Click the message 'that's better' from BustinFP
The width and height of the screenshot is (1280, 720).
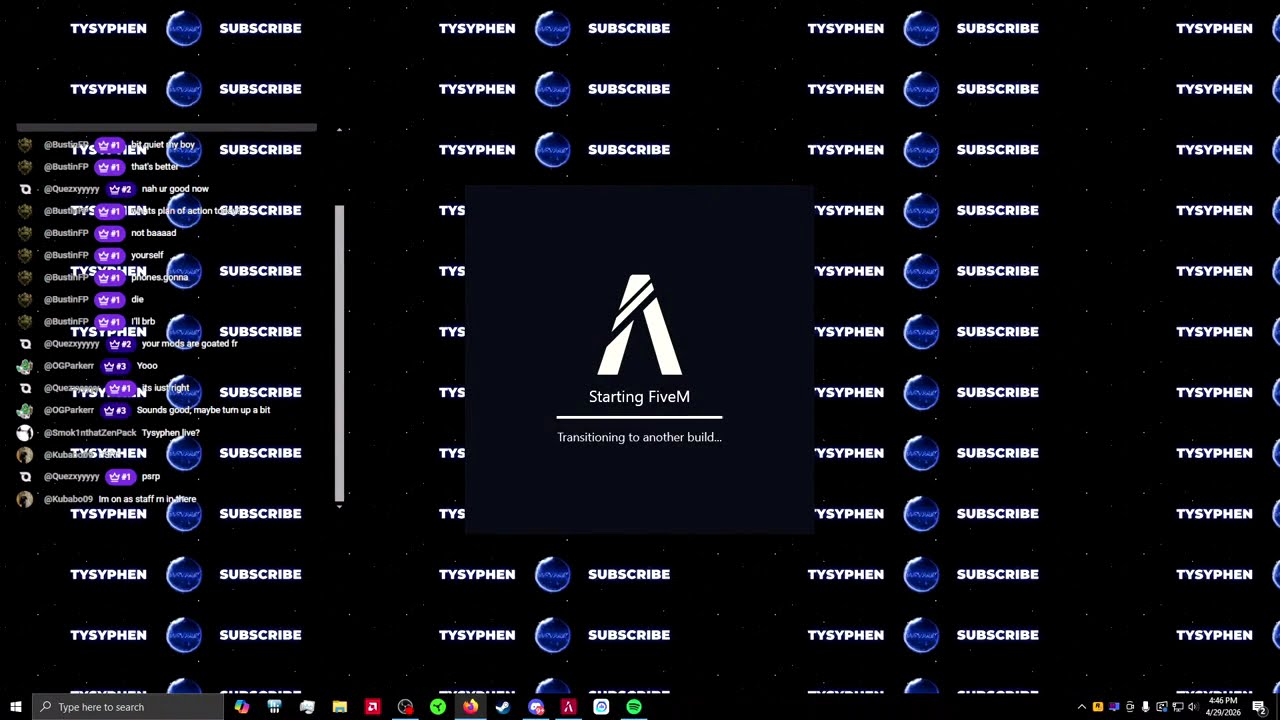[154, 167]
